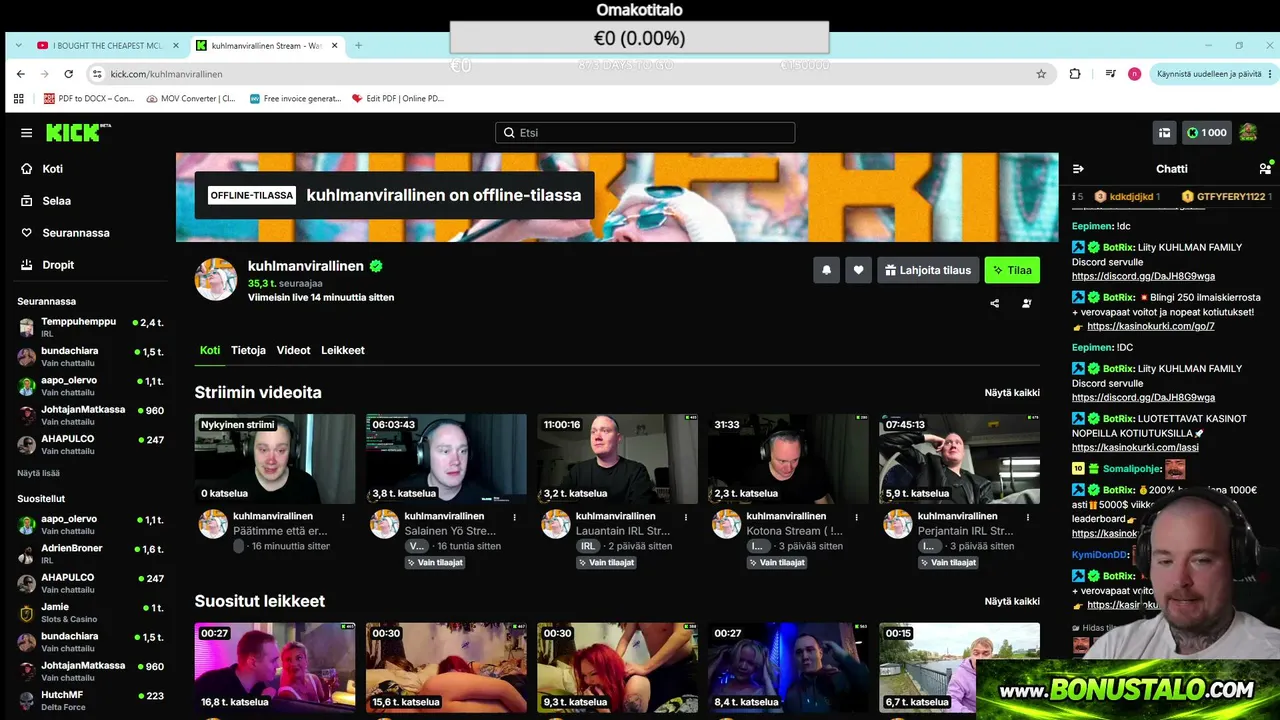Play the clip with 8,4 t. katselua
The width and height of the screenshot is (1280, 720).
788,668
